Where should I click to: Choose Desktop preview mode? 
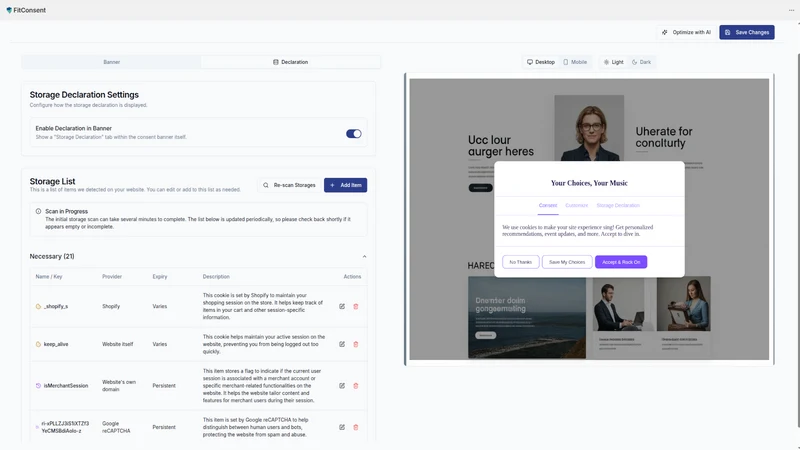(541, 62)
